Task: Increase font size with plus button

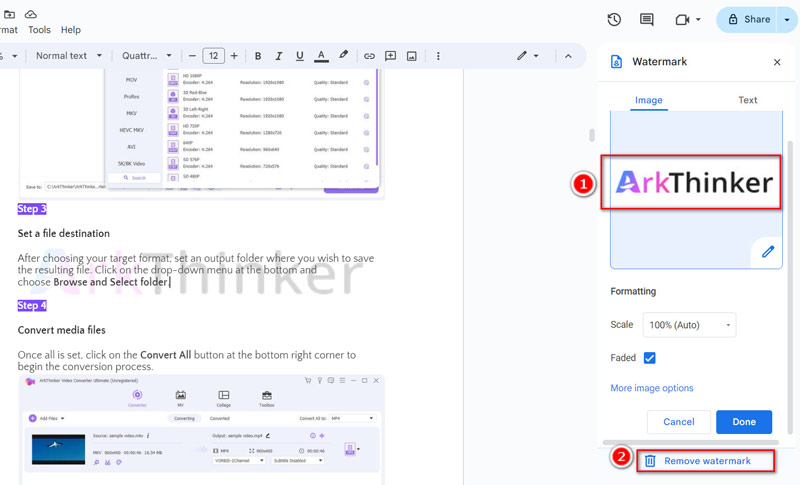Action: (x=234, y=56)
